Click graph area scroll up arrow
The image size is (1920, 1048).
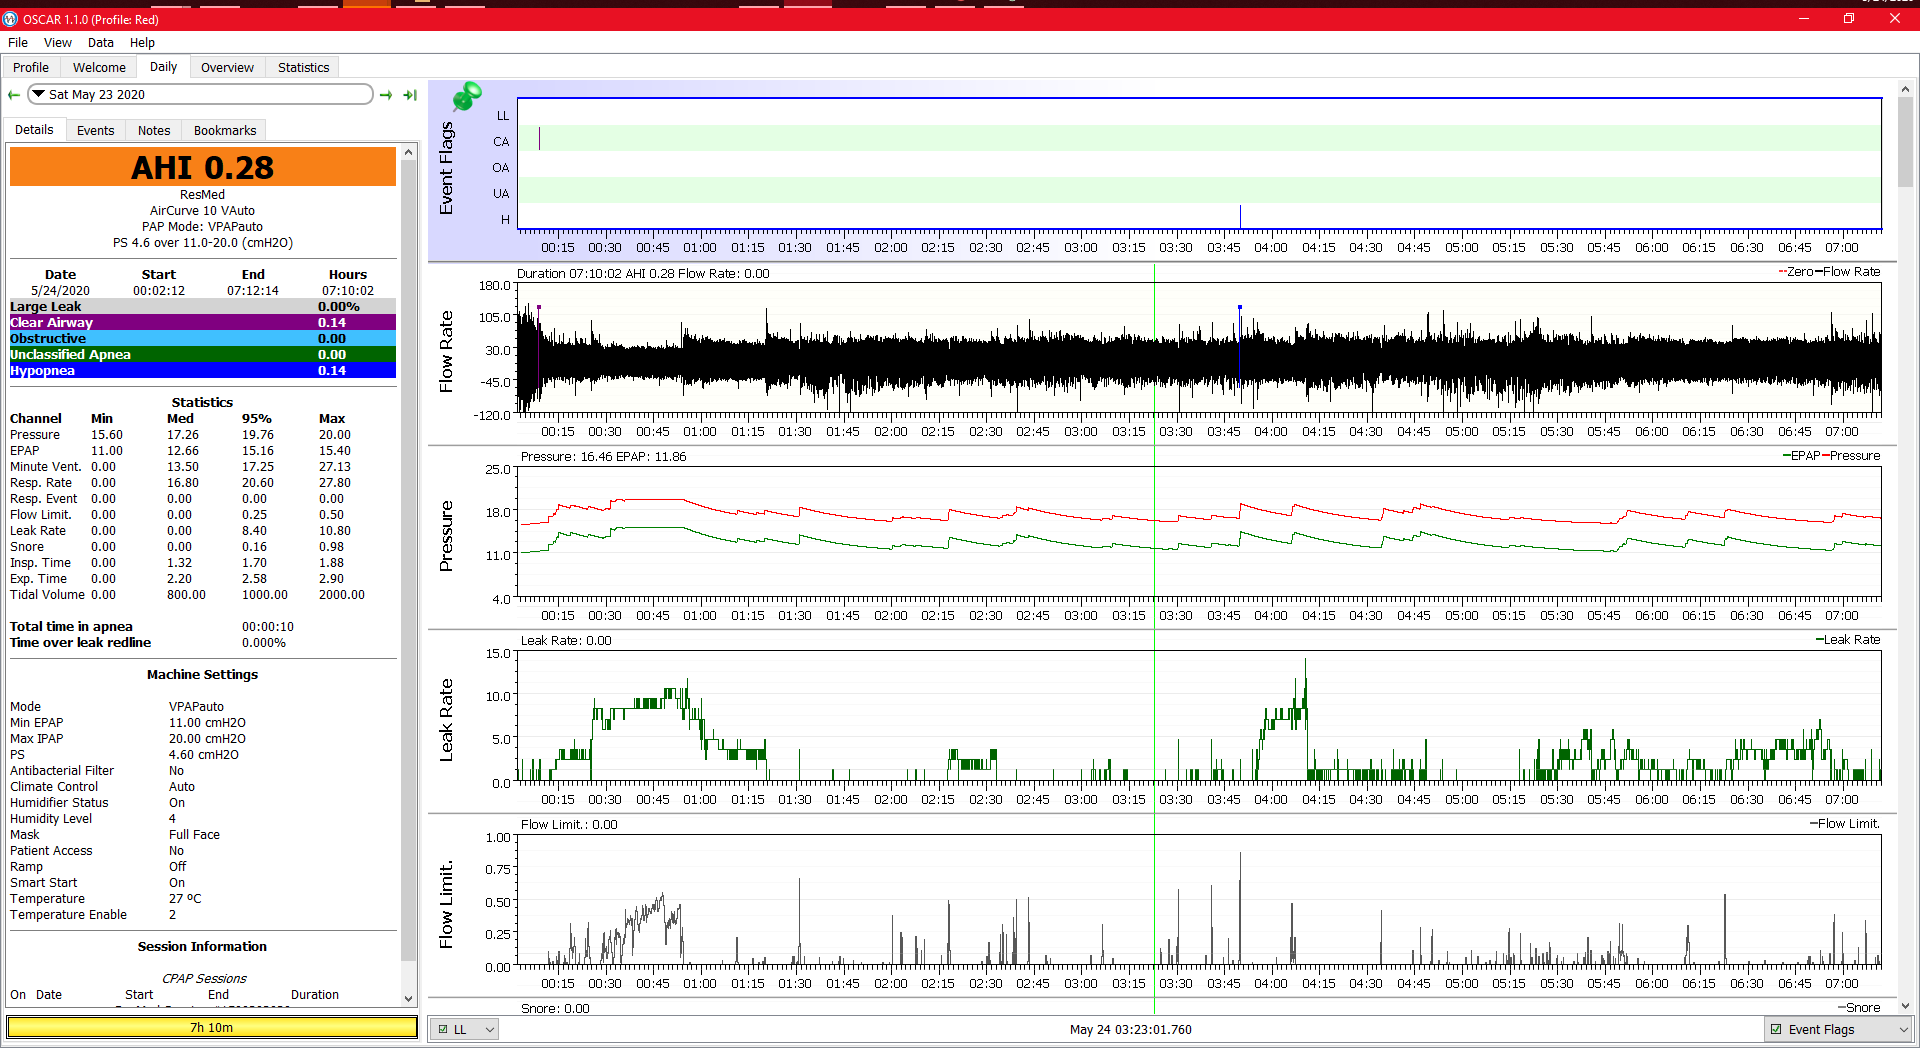pyautogui.click(x=1905, y=89)
